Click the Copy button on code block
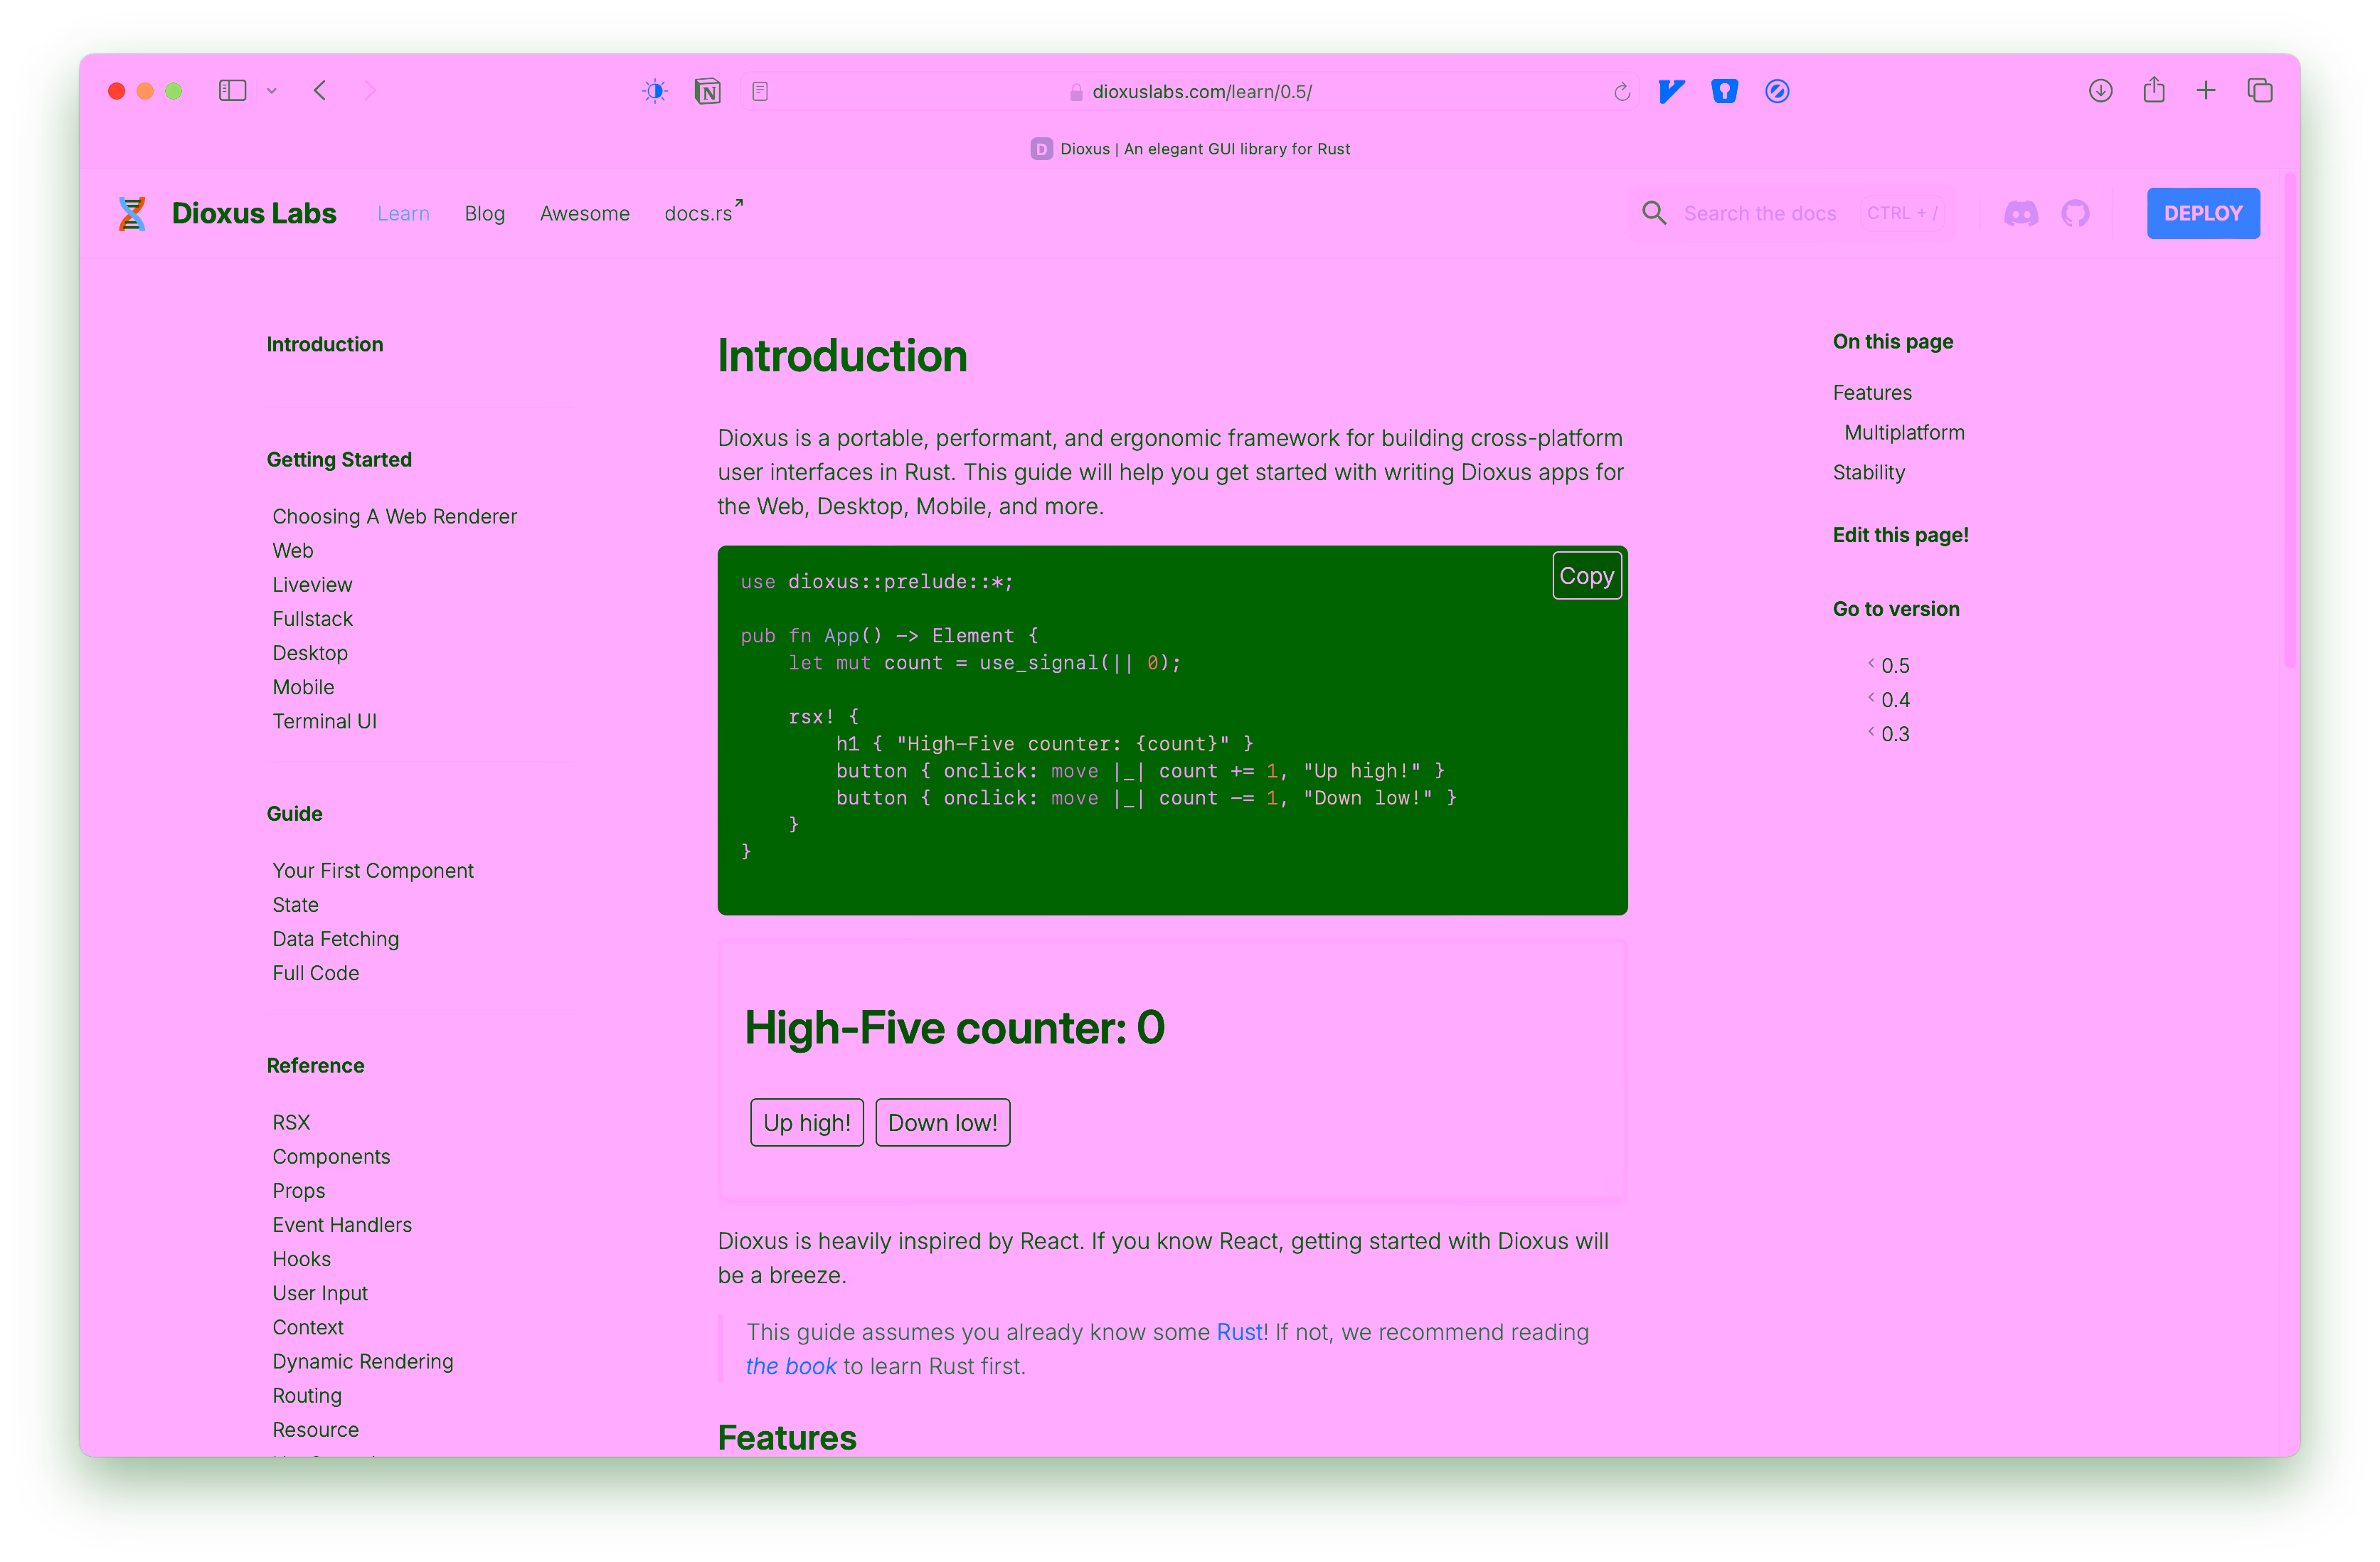This screenshot has width=2380, height=1562. tap(1586, 576)
